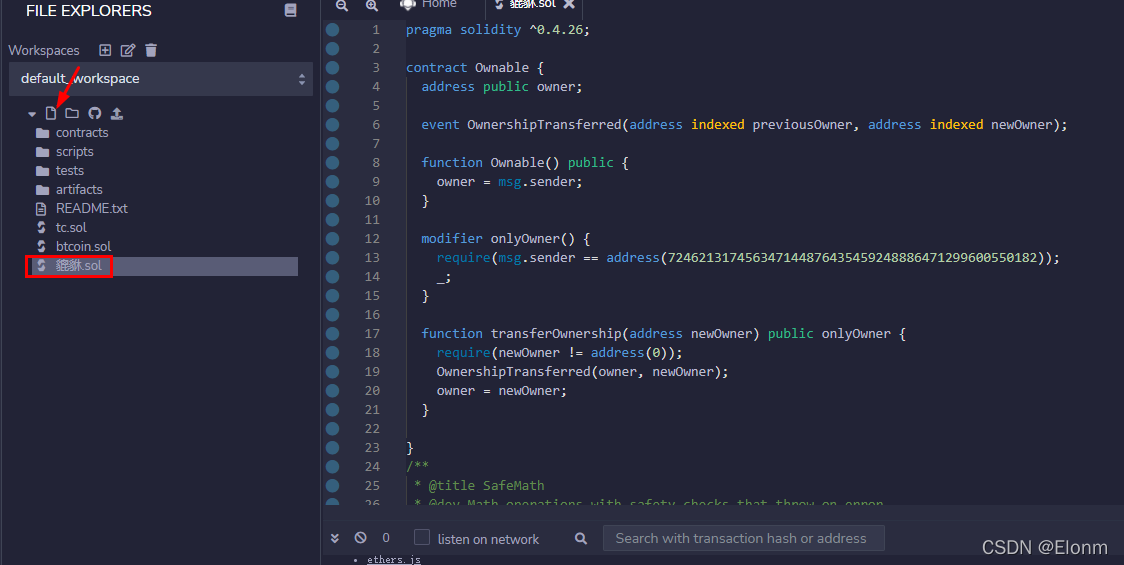Click the pending transactions counter 0

point(386,538)
